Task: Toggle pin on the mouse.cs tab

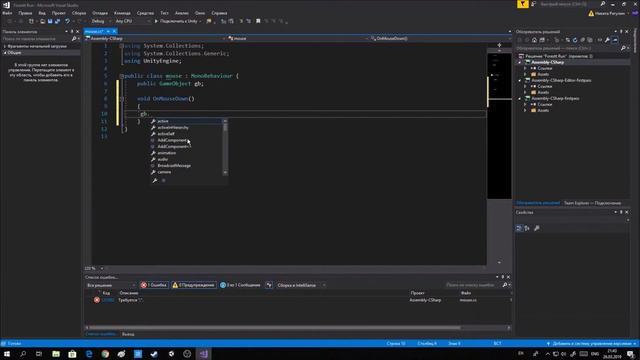Action: [x=108, y=31]
